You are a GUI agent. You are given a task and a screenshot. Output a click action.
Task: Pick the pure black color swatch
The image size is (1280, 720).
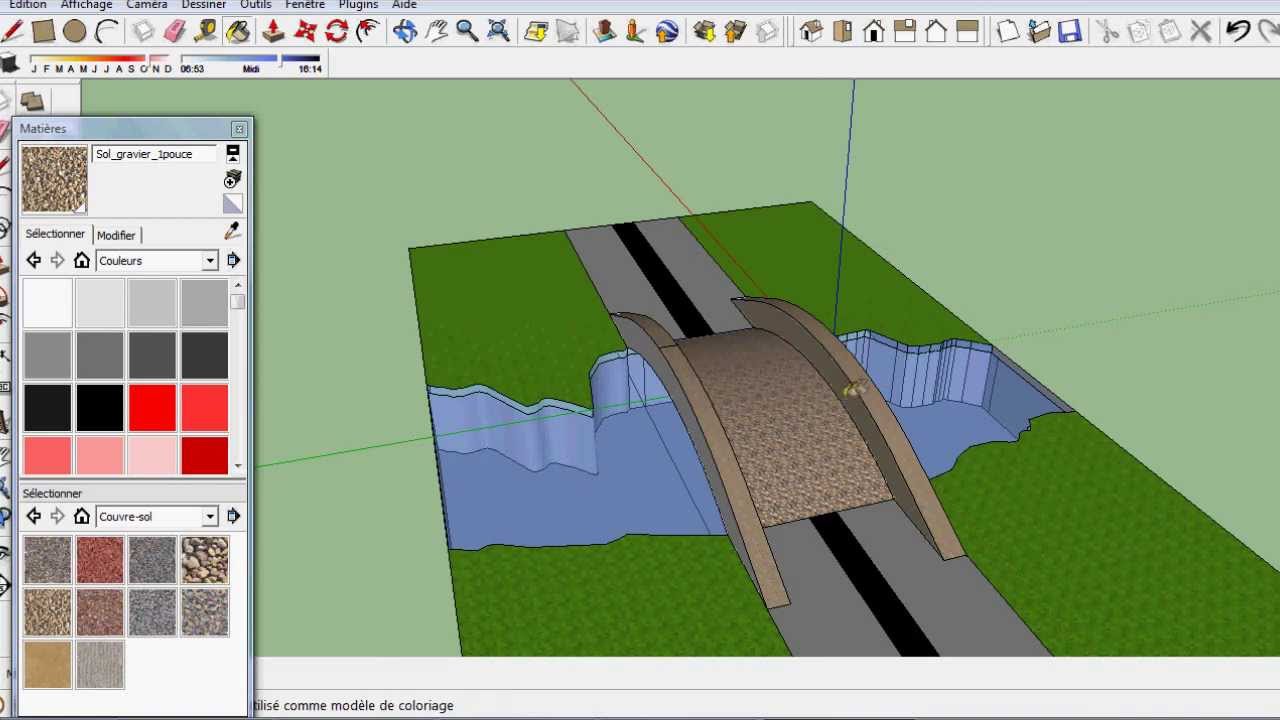click(100, 408)
